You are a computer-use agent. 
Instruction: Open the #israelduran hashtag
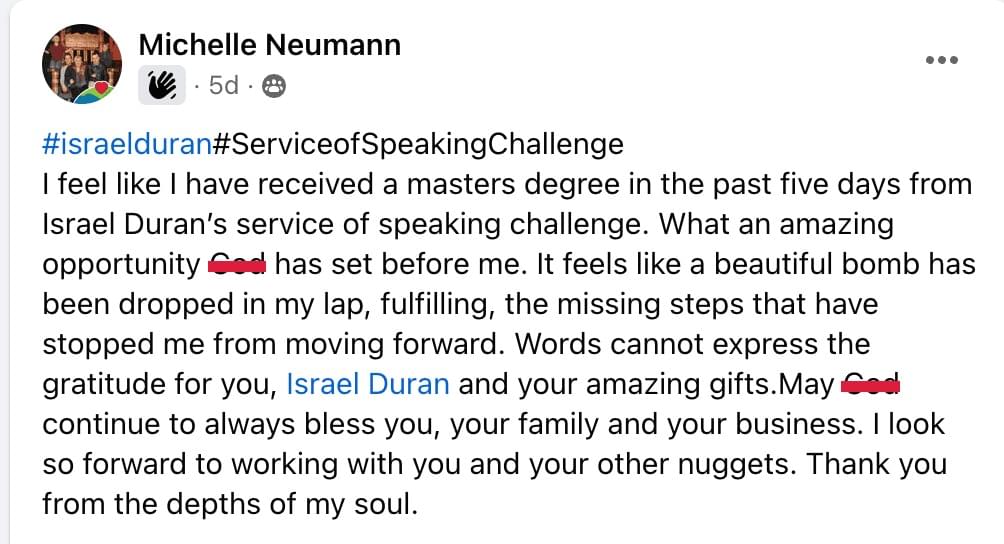(x=127, y=144)
